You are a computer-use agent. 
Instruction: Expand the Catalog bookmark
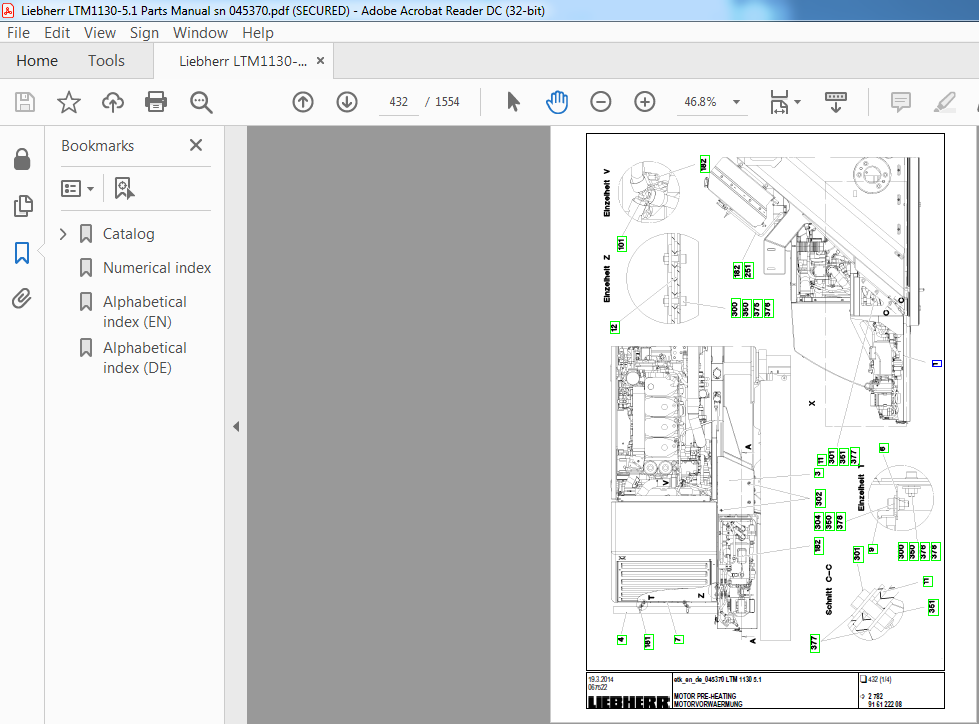(63, 234)
